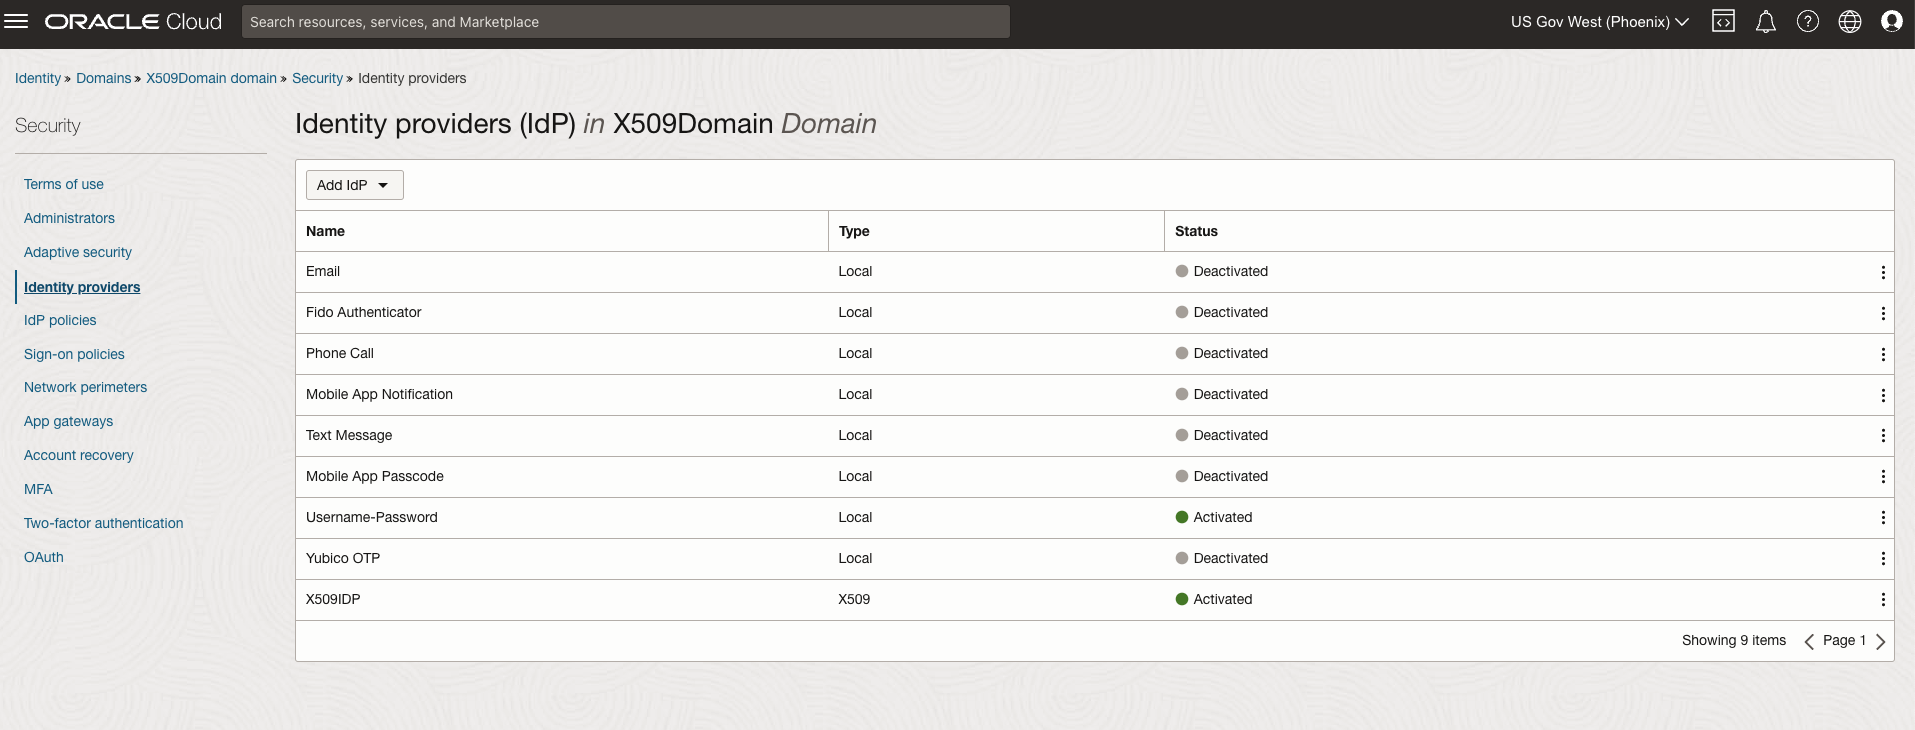Click Activated status of Username-Password
The height and width of the screenshot is (730, 1915).
1214,517
